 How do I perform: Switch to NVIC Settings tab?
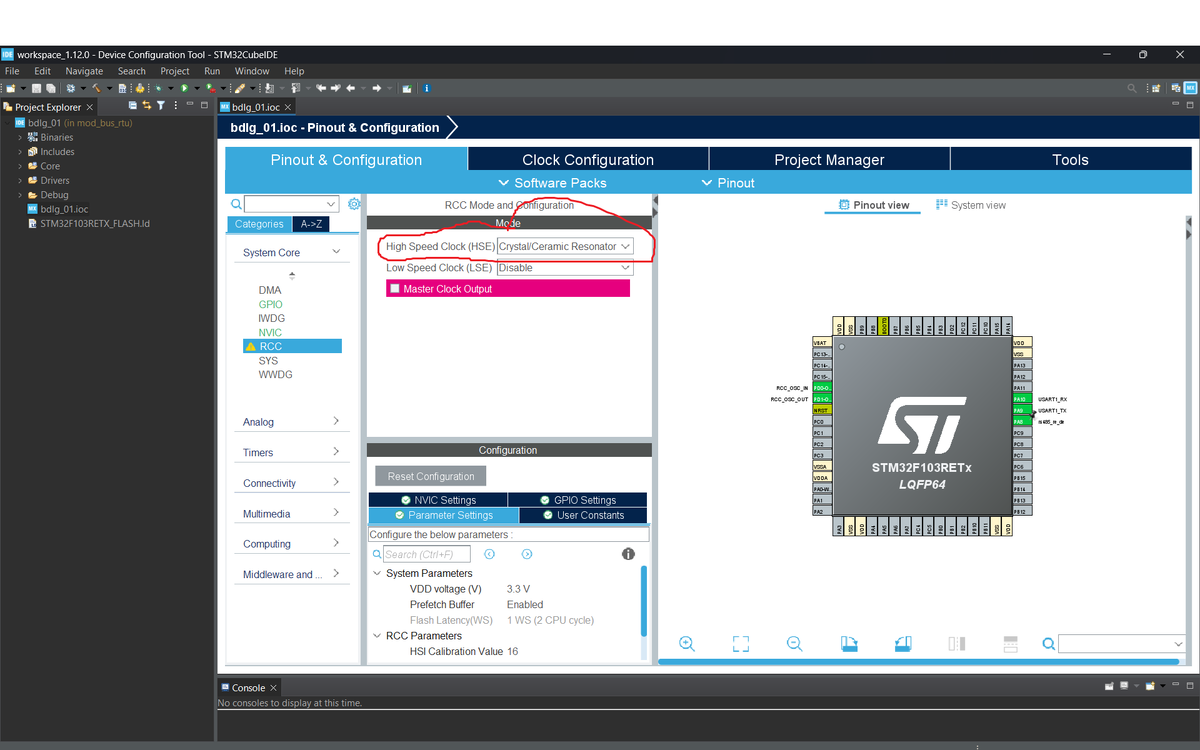point(438,500)
